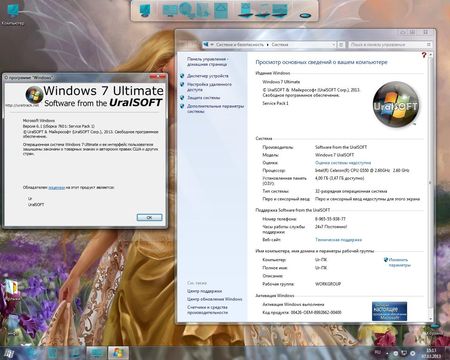Click breadcrumb Система и безопасность

(x=240, y=44)
